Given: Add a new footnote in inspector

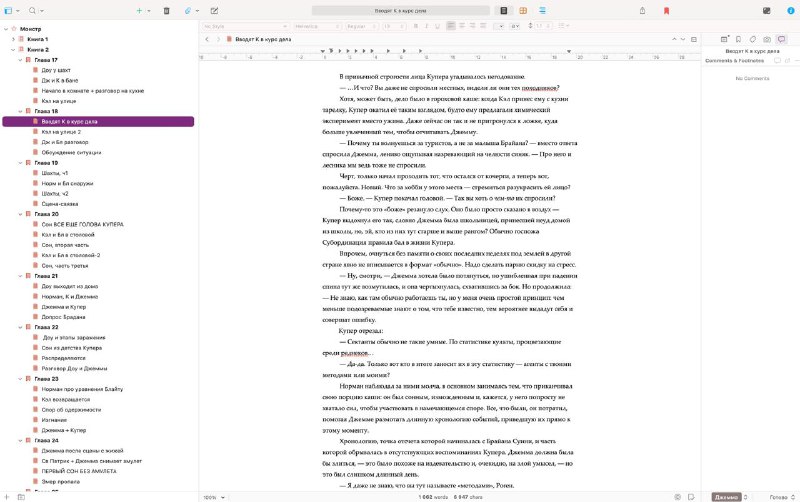Looking at the screenshot, I should pyautogui.click(x=787, y=61).
